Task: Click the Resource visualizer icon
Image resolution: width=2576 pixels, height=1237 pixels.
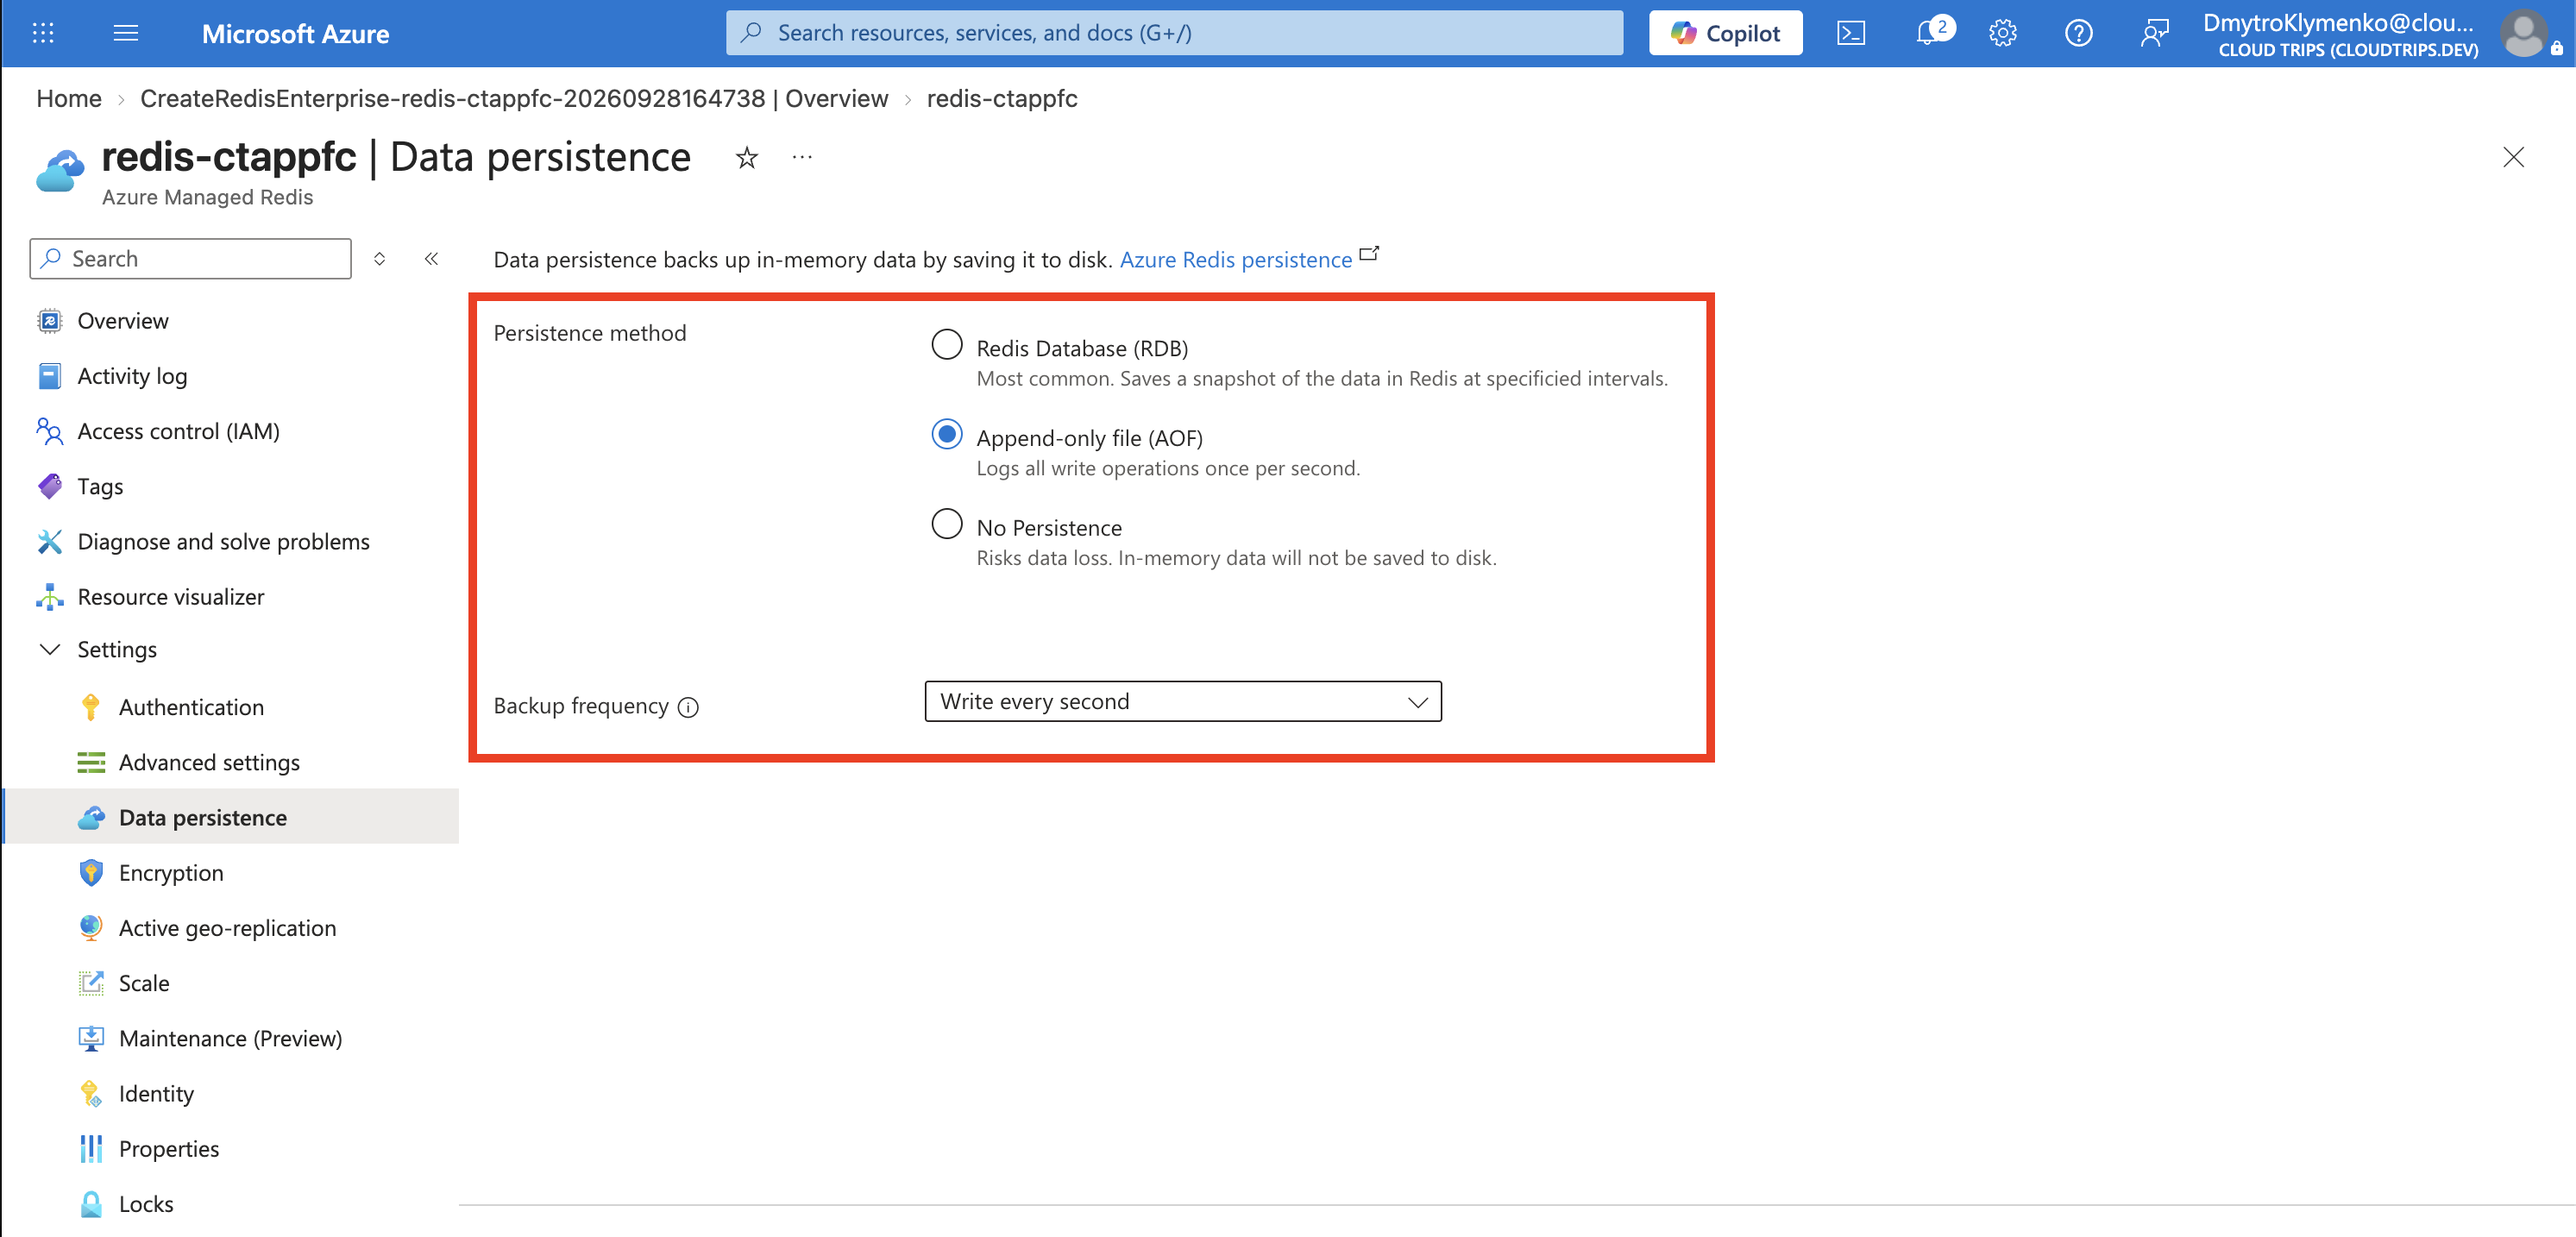Action: point(49,597)
